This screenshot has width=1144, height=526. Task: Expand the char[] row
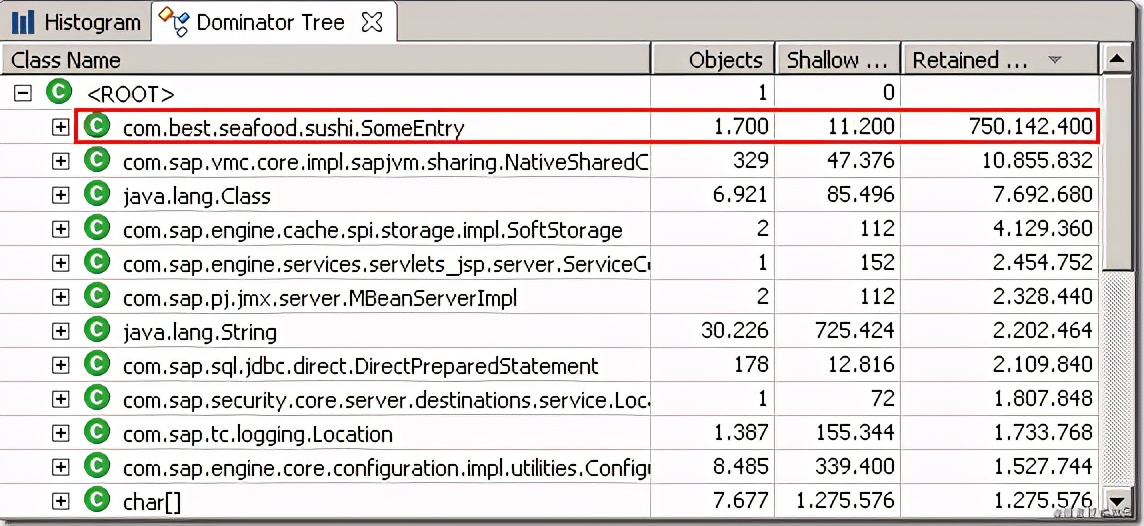(x=61, y=501)
